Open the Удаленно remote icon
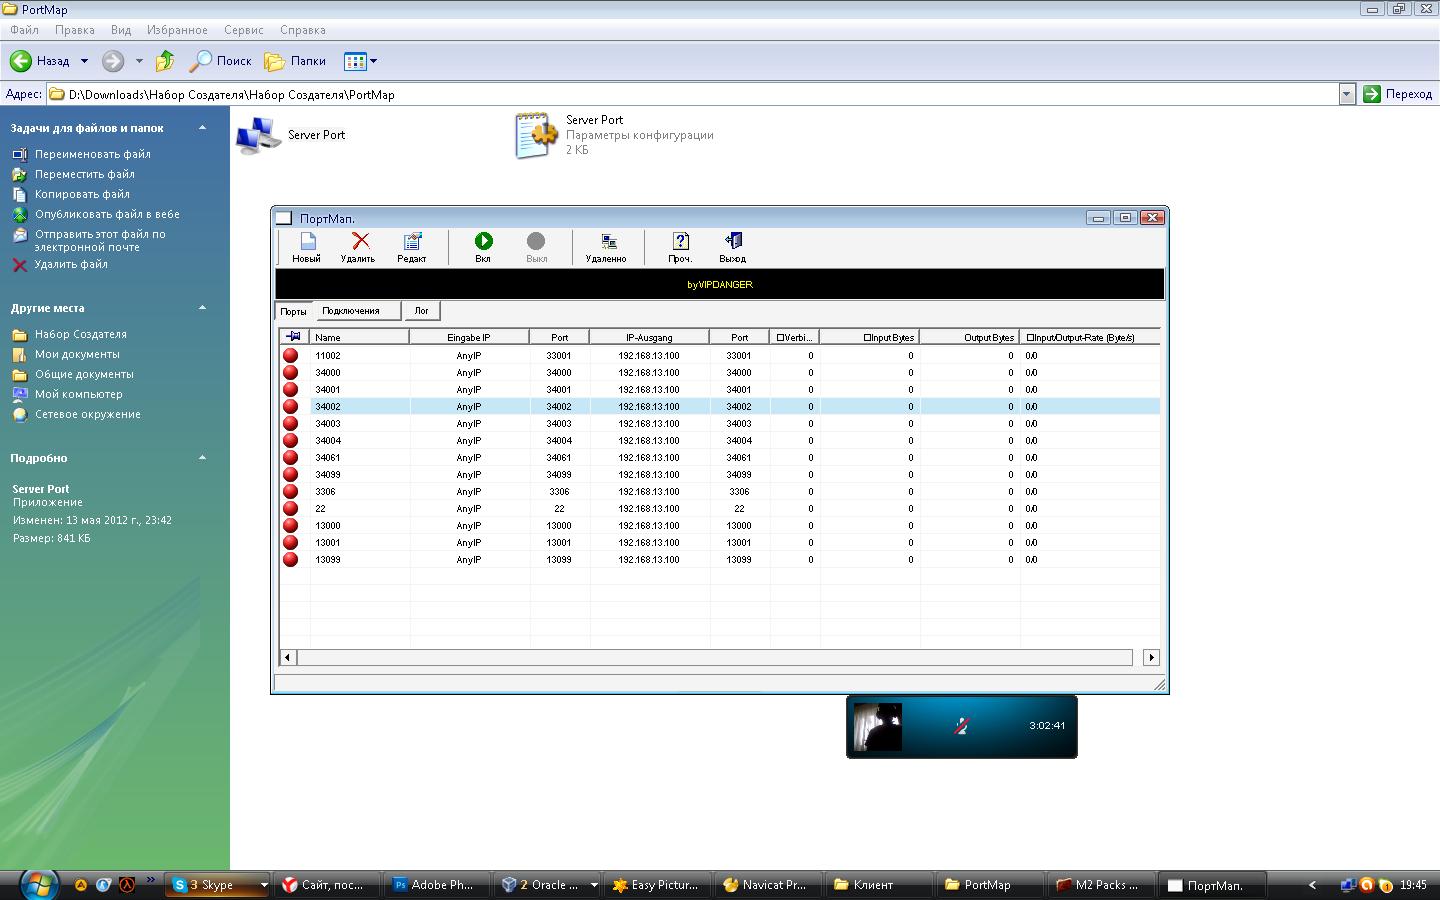The width and height of the screenshot is (1440, 900). 608,242
